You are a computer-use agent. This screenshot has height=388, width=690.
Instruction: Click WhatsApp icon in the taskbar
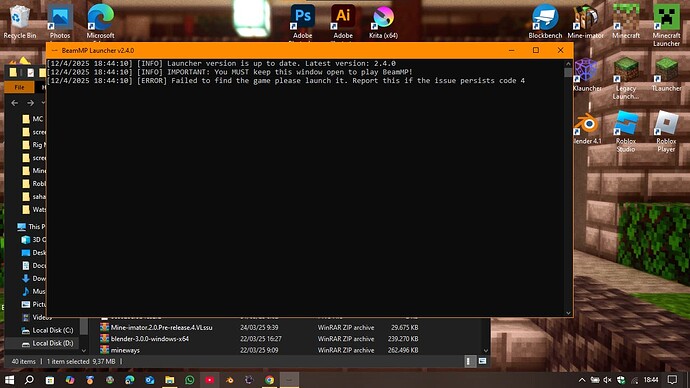pos(190,380)
